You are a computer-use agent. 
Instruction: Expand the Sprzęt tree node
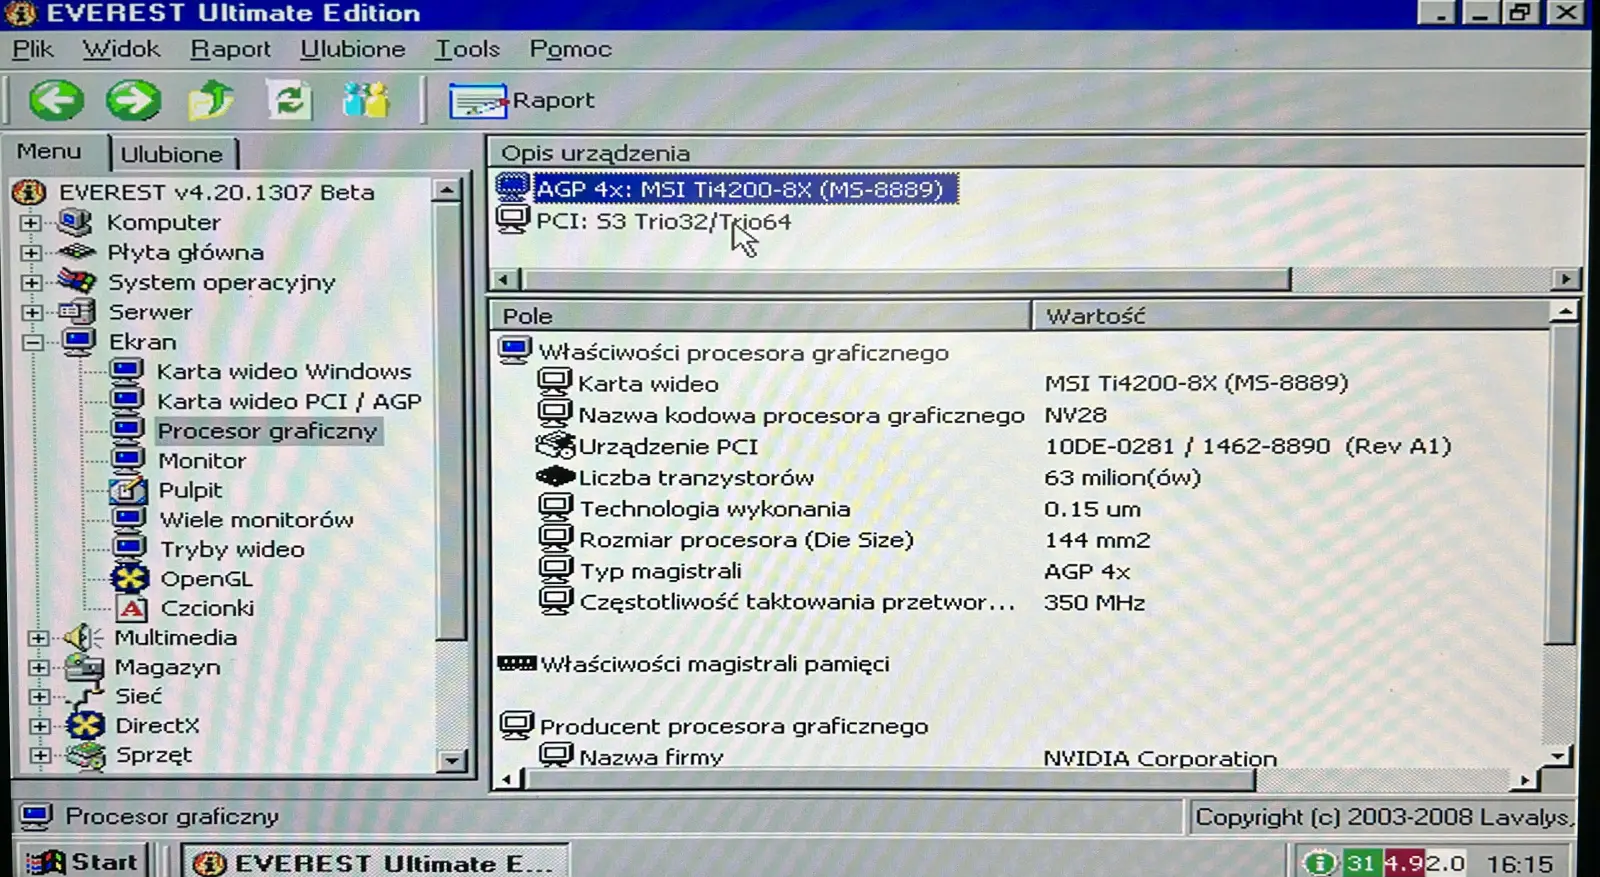tap(38, 755)
